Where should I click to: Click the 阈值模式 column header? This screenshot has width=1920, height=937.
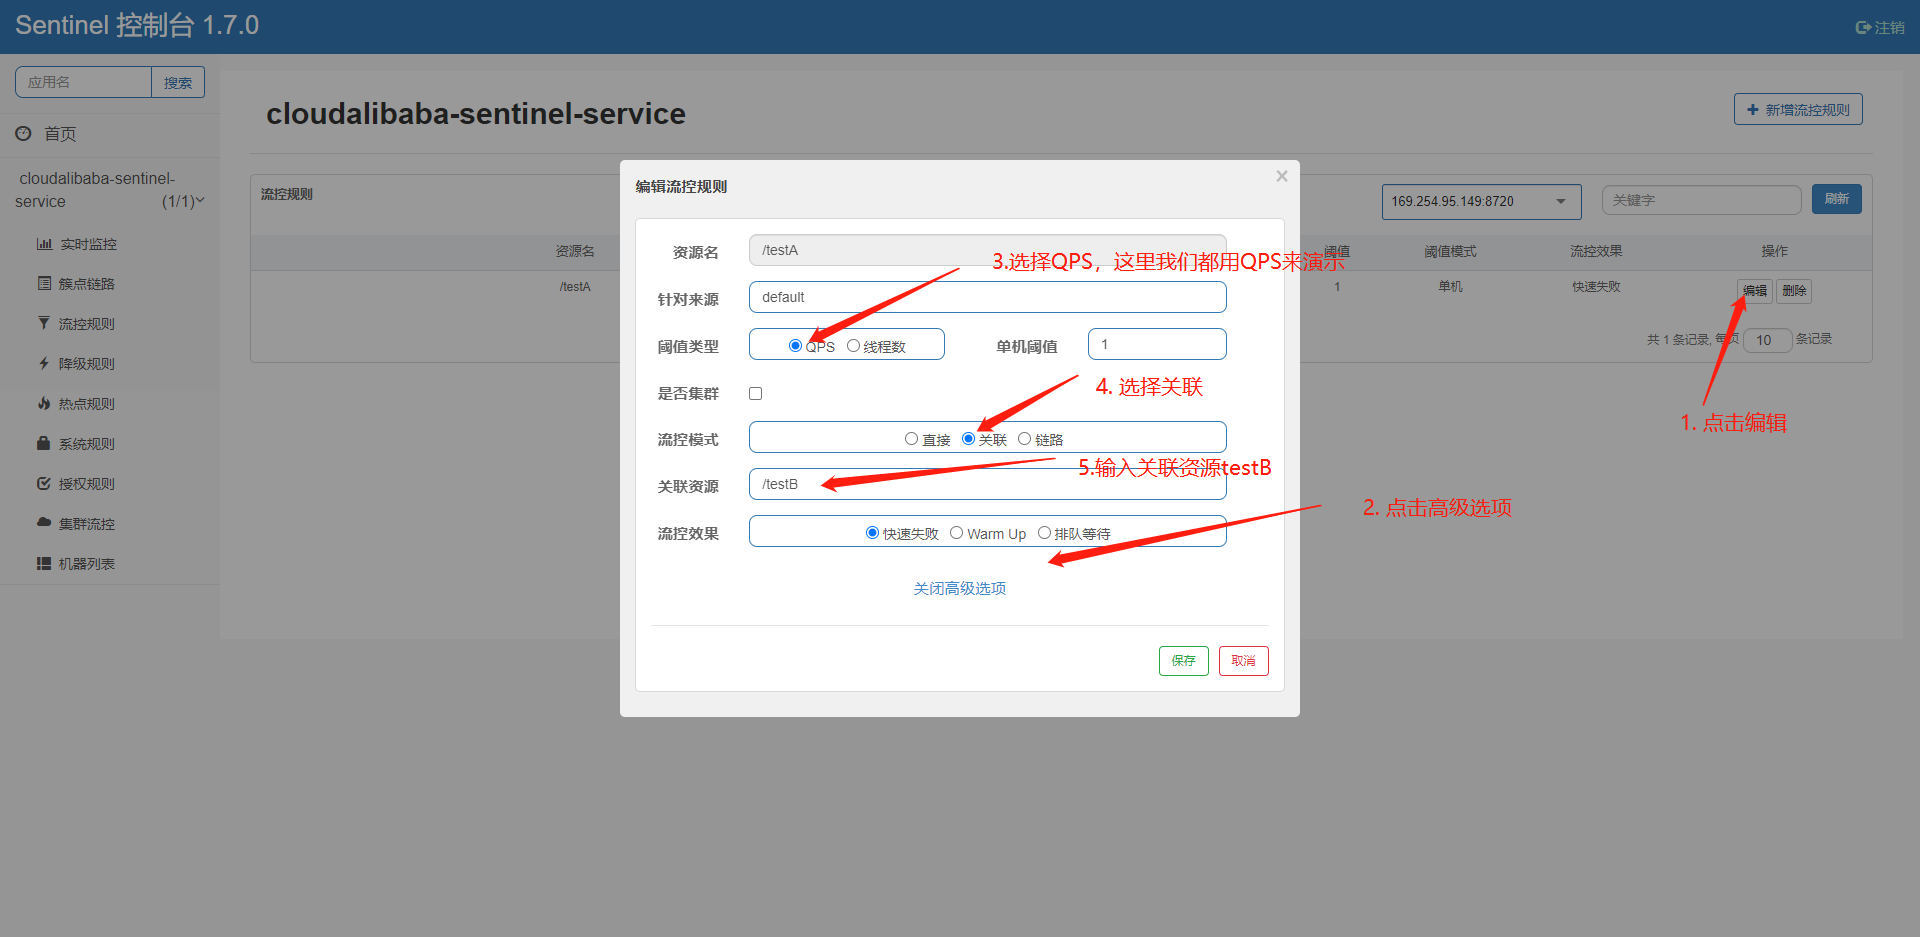(1450, 252)
